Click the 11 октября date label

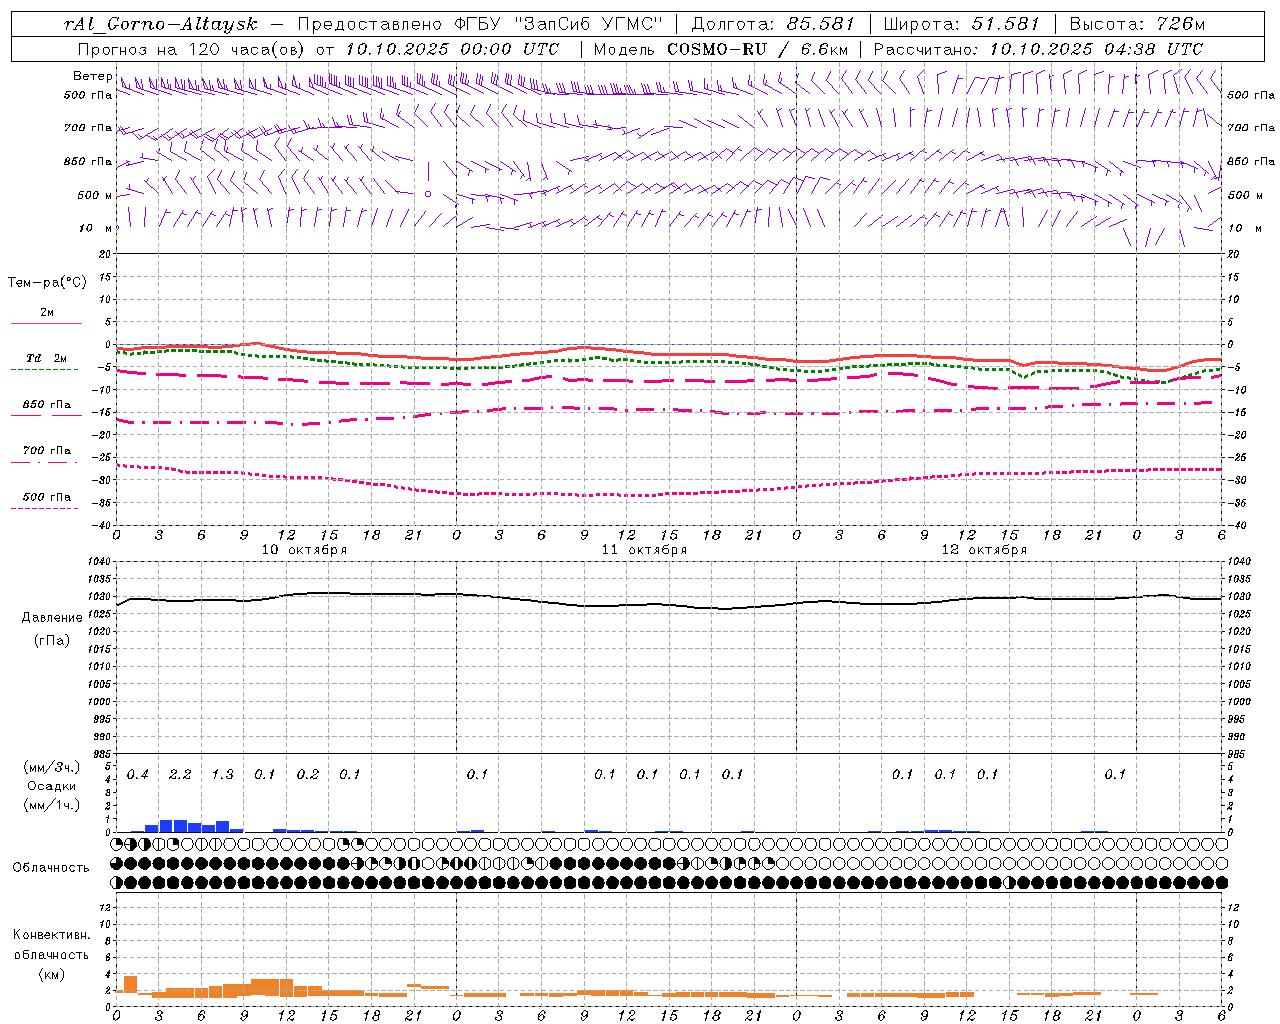644,550
